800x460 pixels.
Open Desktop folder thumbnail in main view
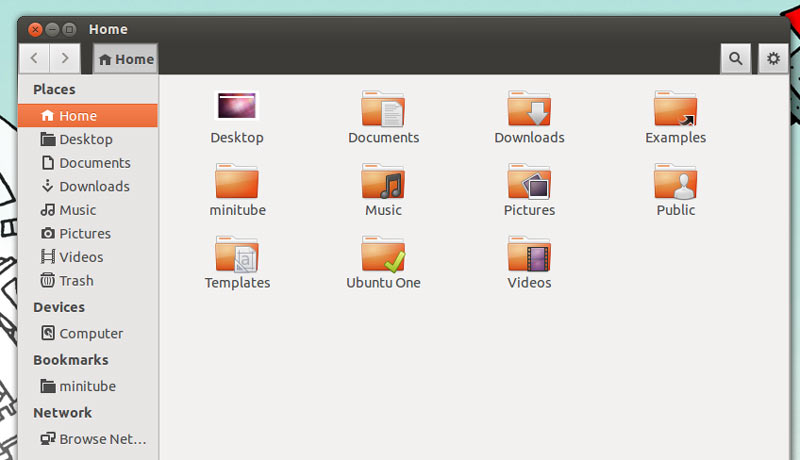pos(237,108)
